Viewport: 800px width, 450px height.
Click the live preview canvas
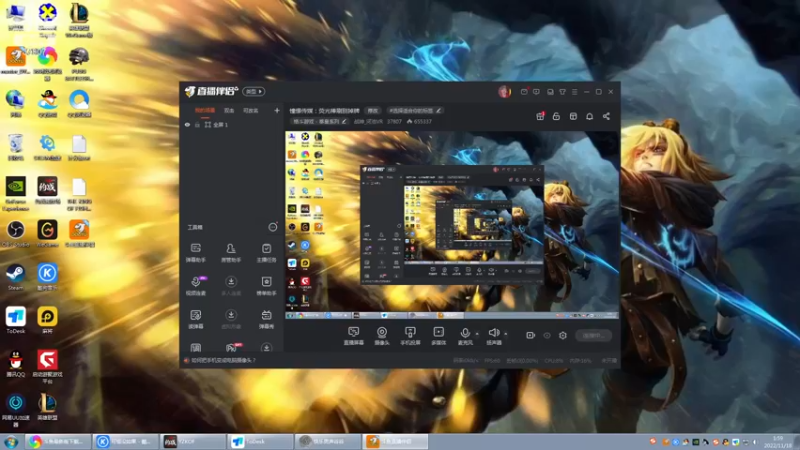click(x=452, y=225)
